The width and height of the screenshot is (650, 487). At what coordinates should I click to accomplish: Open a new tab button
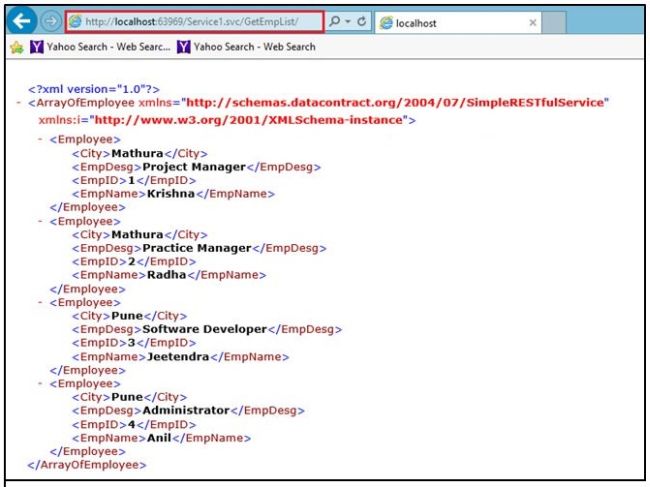click(x=553, y=23)
